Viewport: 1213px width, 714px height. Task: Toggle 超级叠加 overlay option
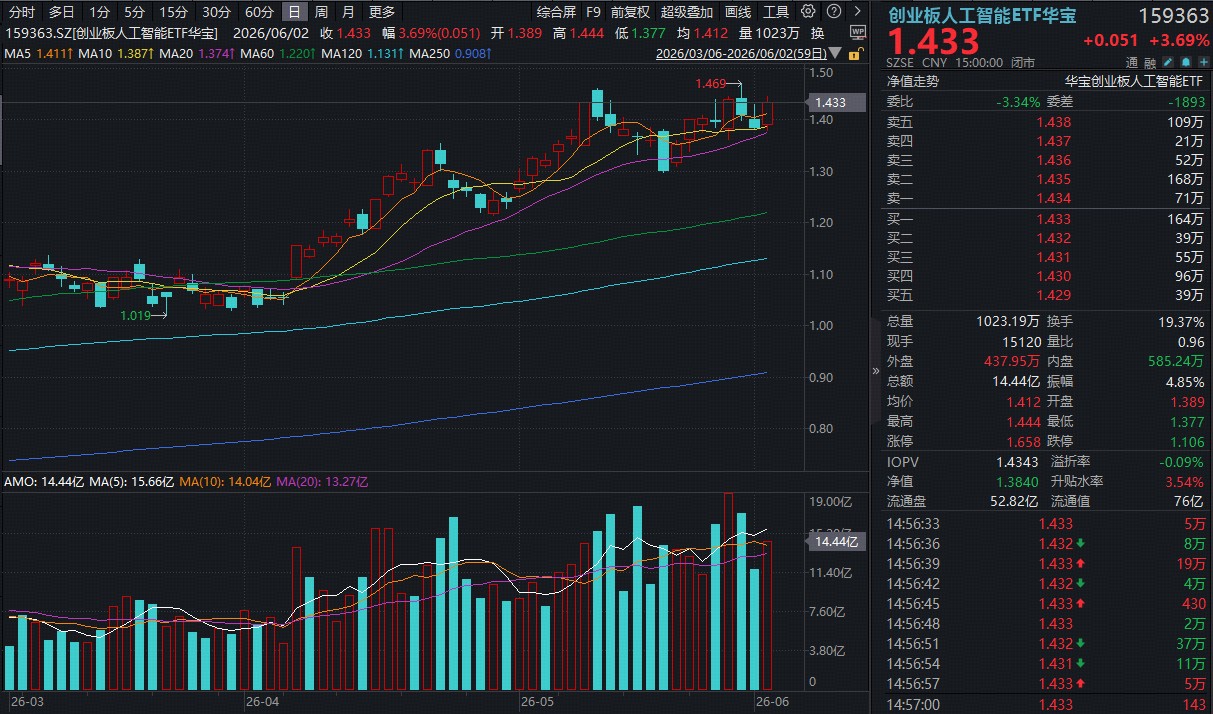(x=687, y=12)
